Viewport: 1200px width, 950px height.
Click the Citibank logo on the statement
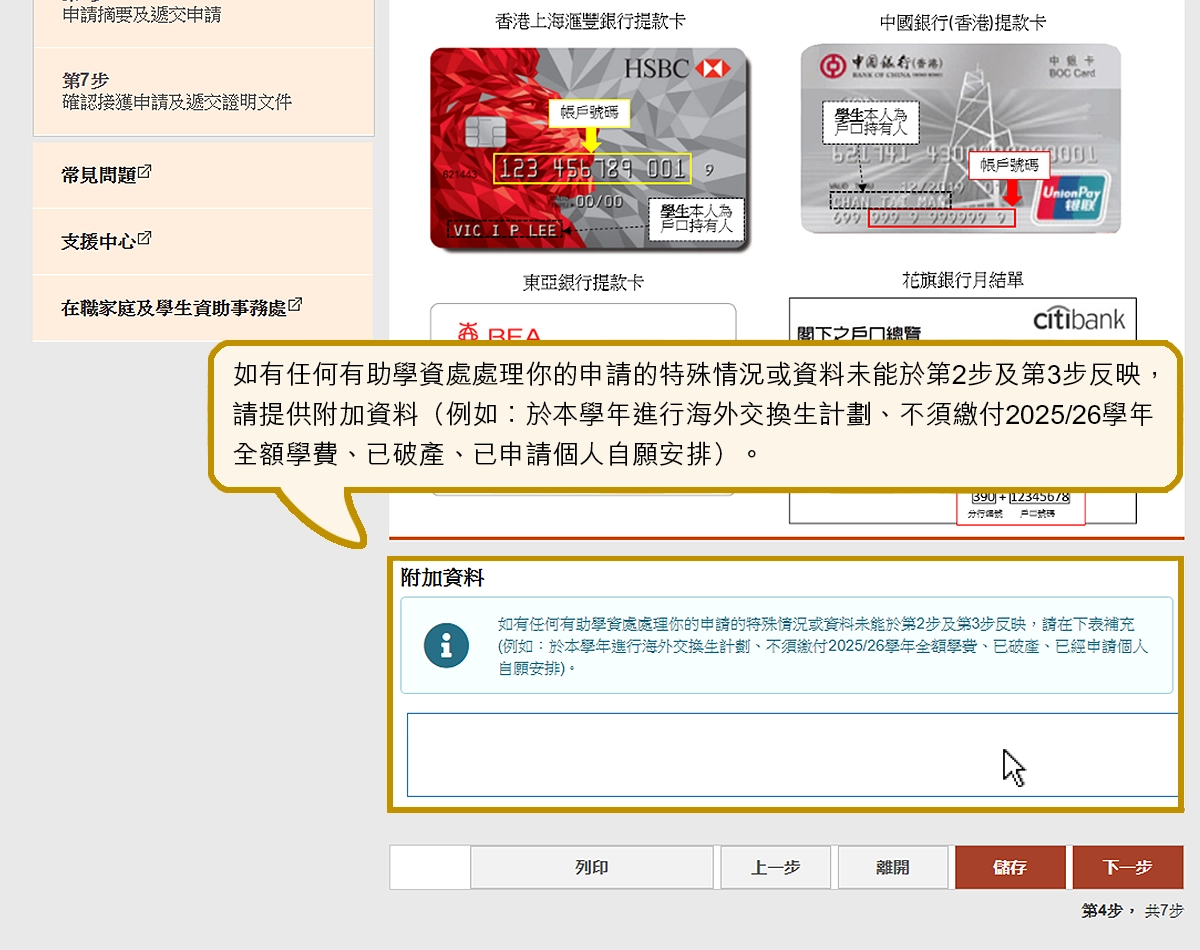tap(1078, 320)
